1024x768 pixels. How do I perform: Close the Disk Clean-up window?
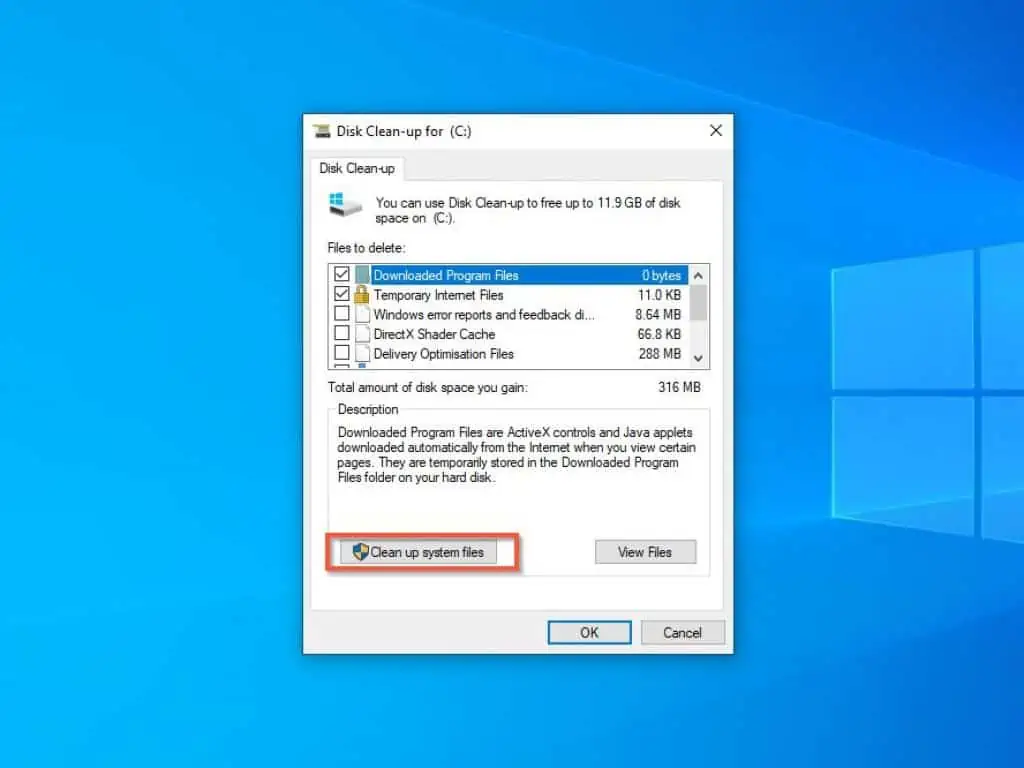point(716,131)
